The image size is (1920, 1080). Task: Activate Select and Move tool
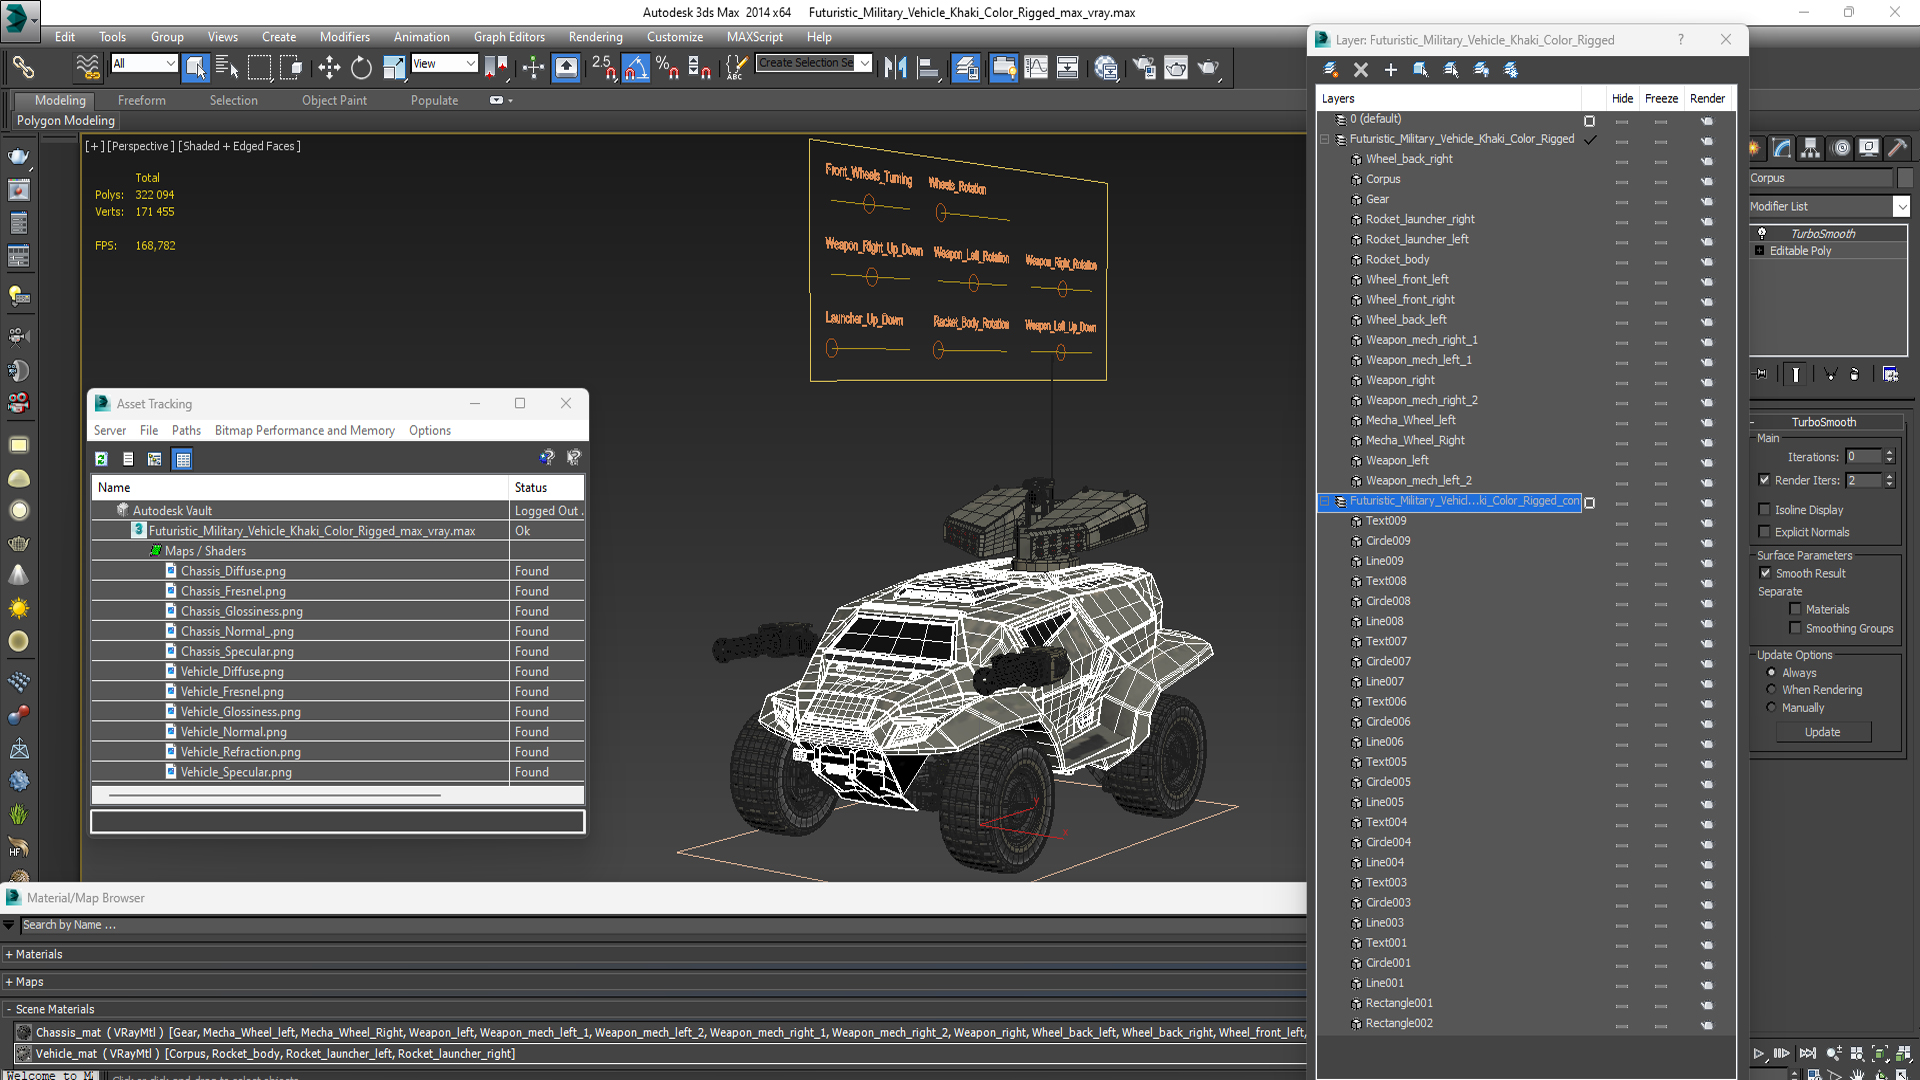click(329, 67)
